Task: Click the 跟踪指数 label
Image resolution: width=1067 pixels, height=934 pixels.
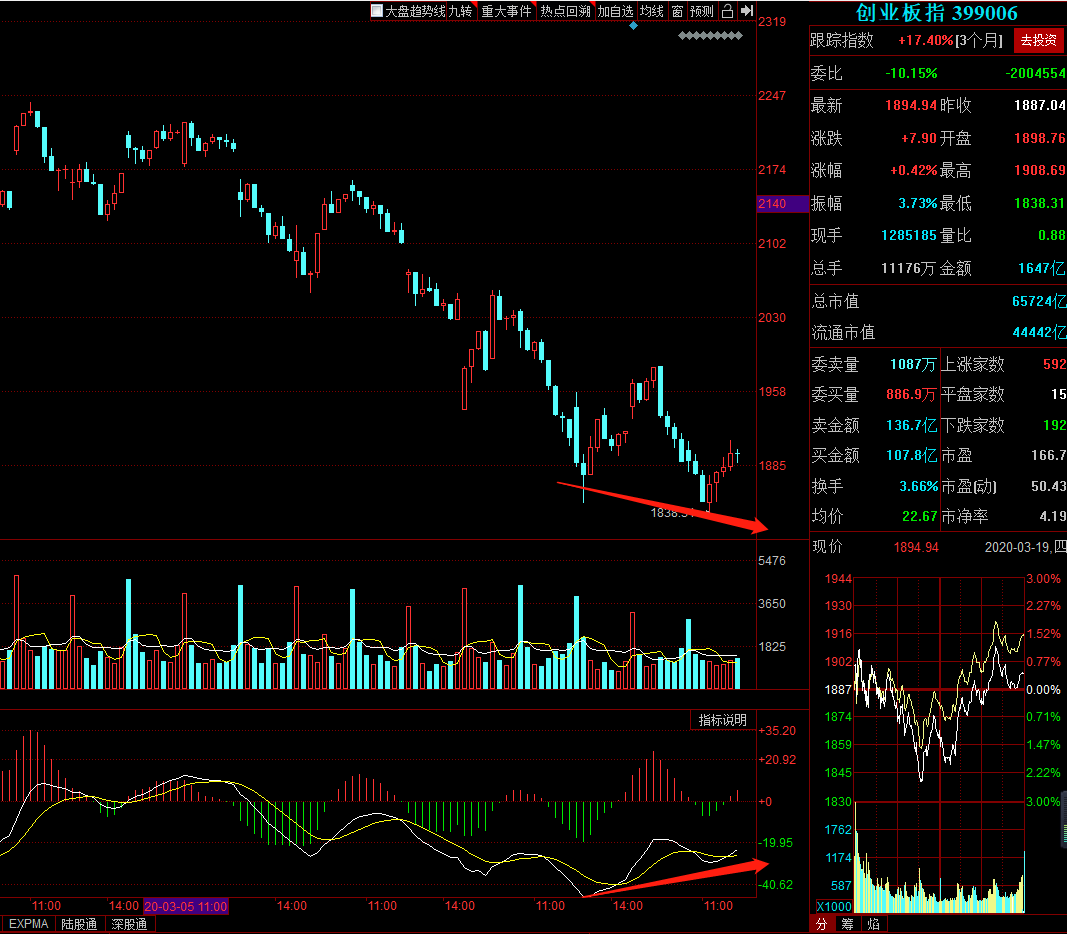Action: pos(842,40)
